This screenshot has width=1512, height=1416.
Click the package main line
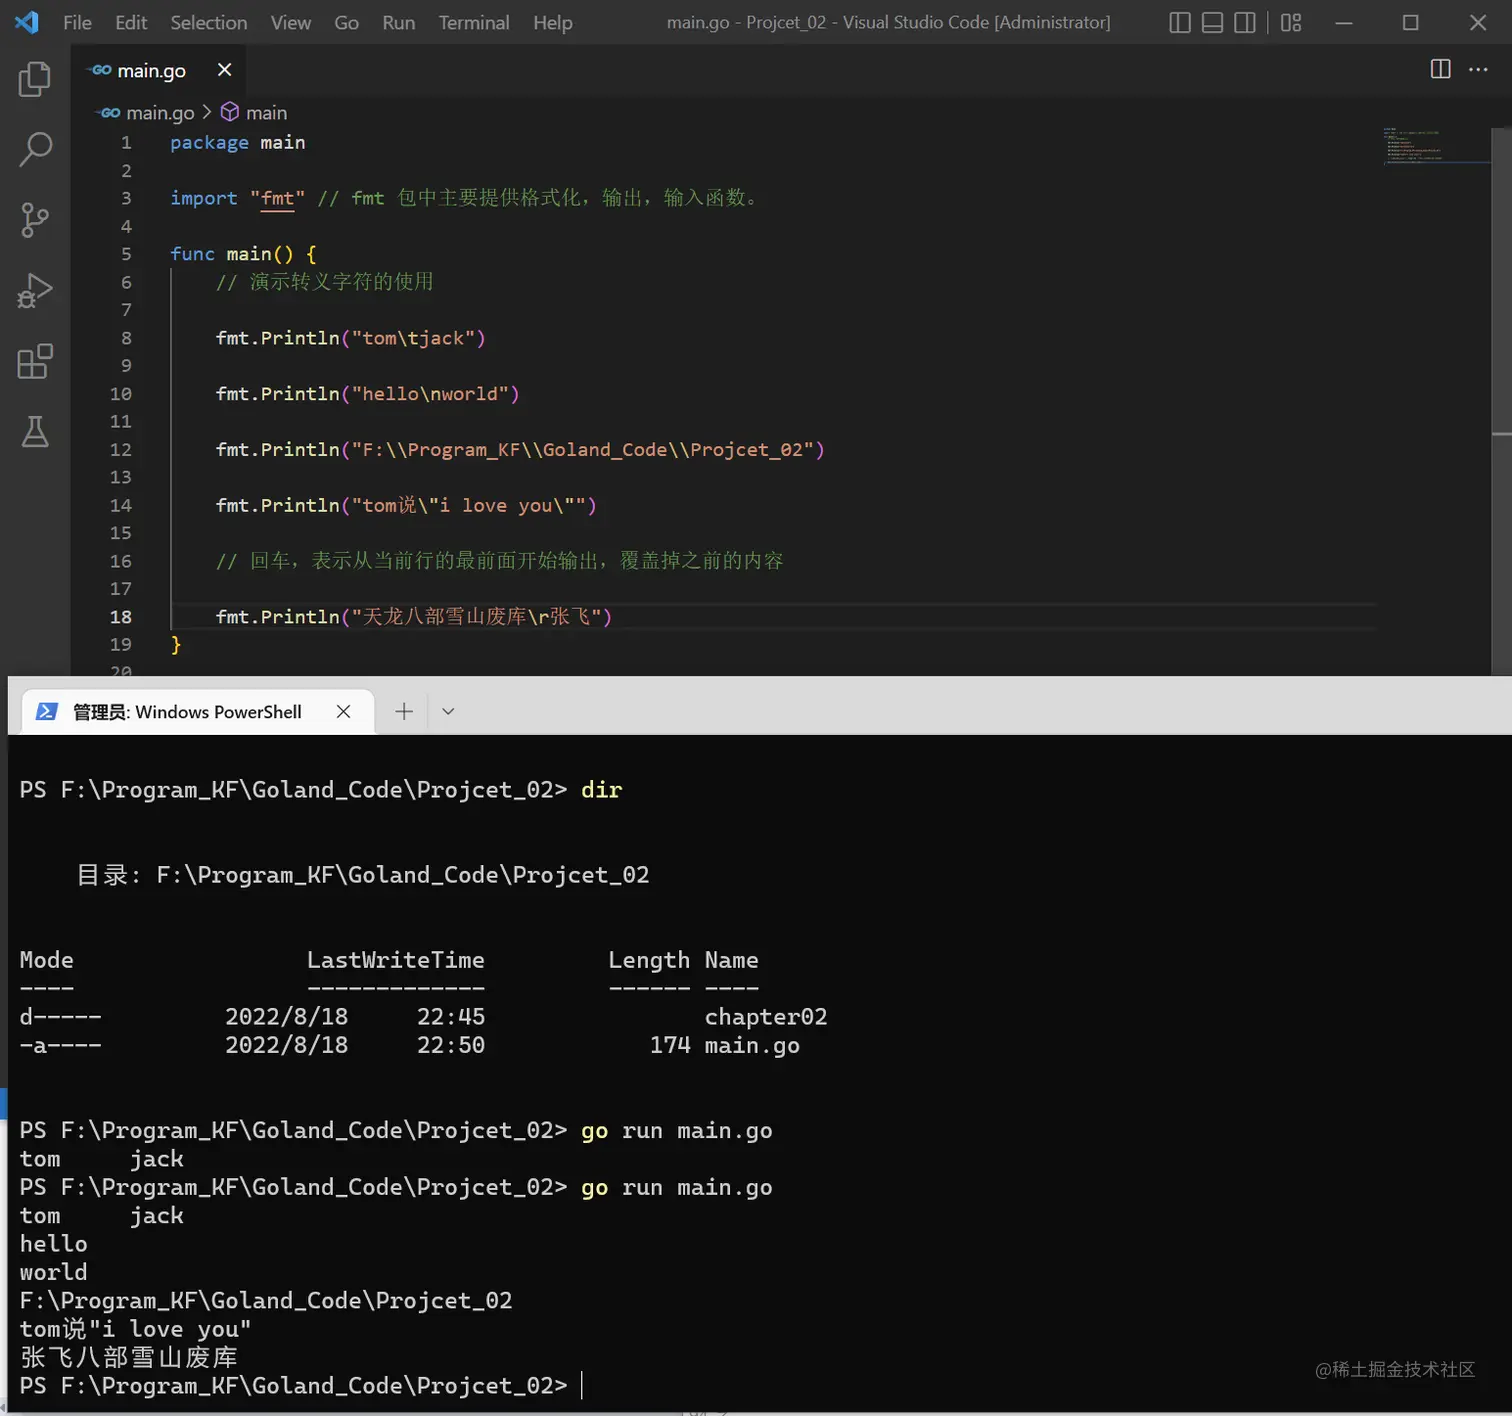tap(237, 142)
